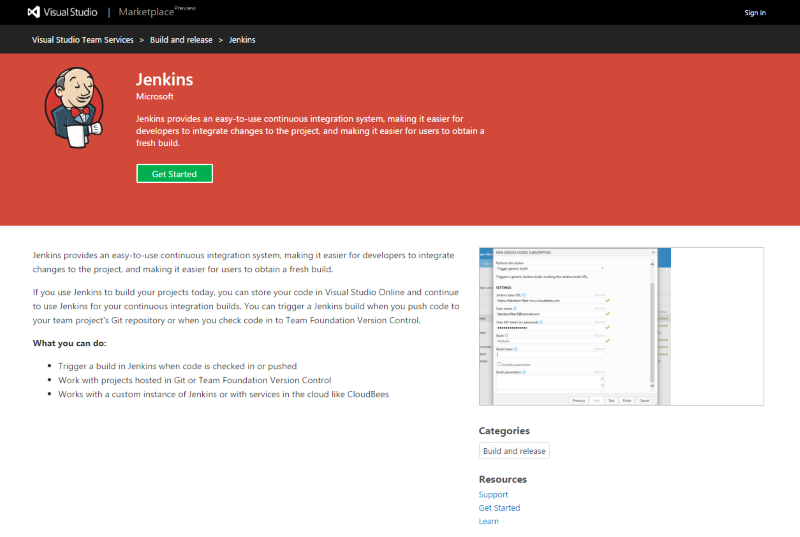Click 'Works with a custom instance' bullet
Image resolution: width=800 pixels, height=537 pixels.
coord(223,394)
